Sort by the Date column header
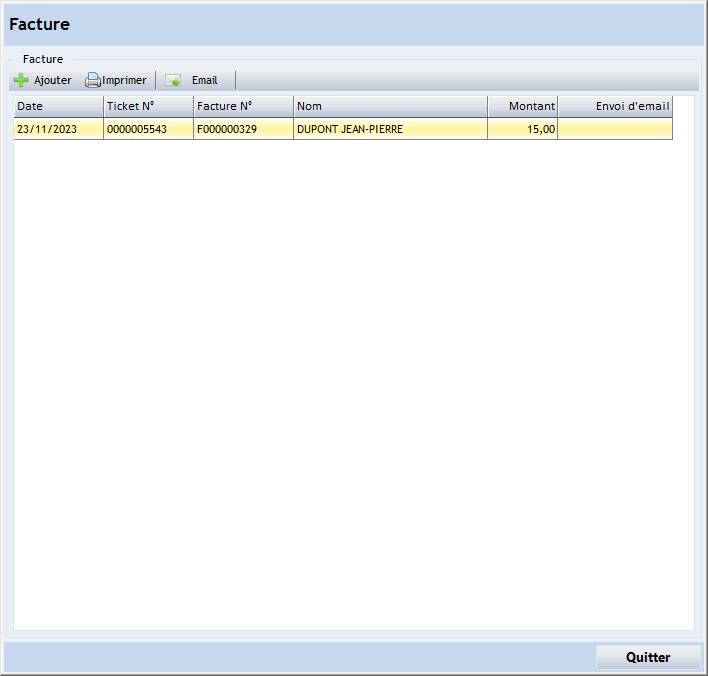Viewport: 708px width, 676px height. [58, 106]
